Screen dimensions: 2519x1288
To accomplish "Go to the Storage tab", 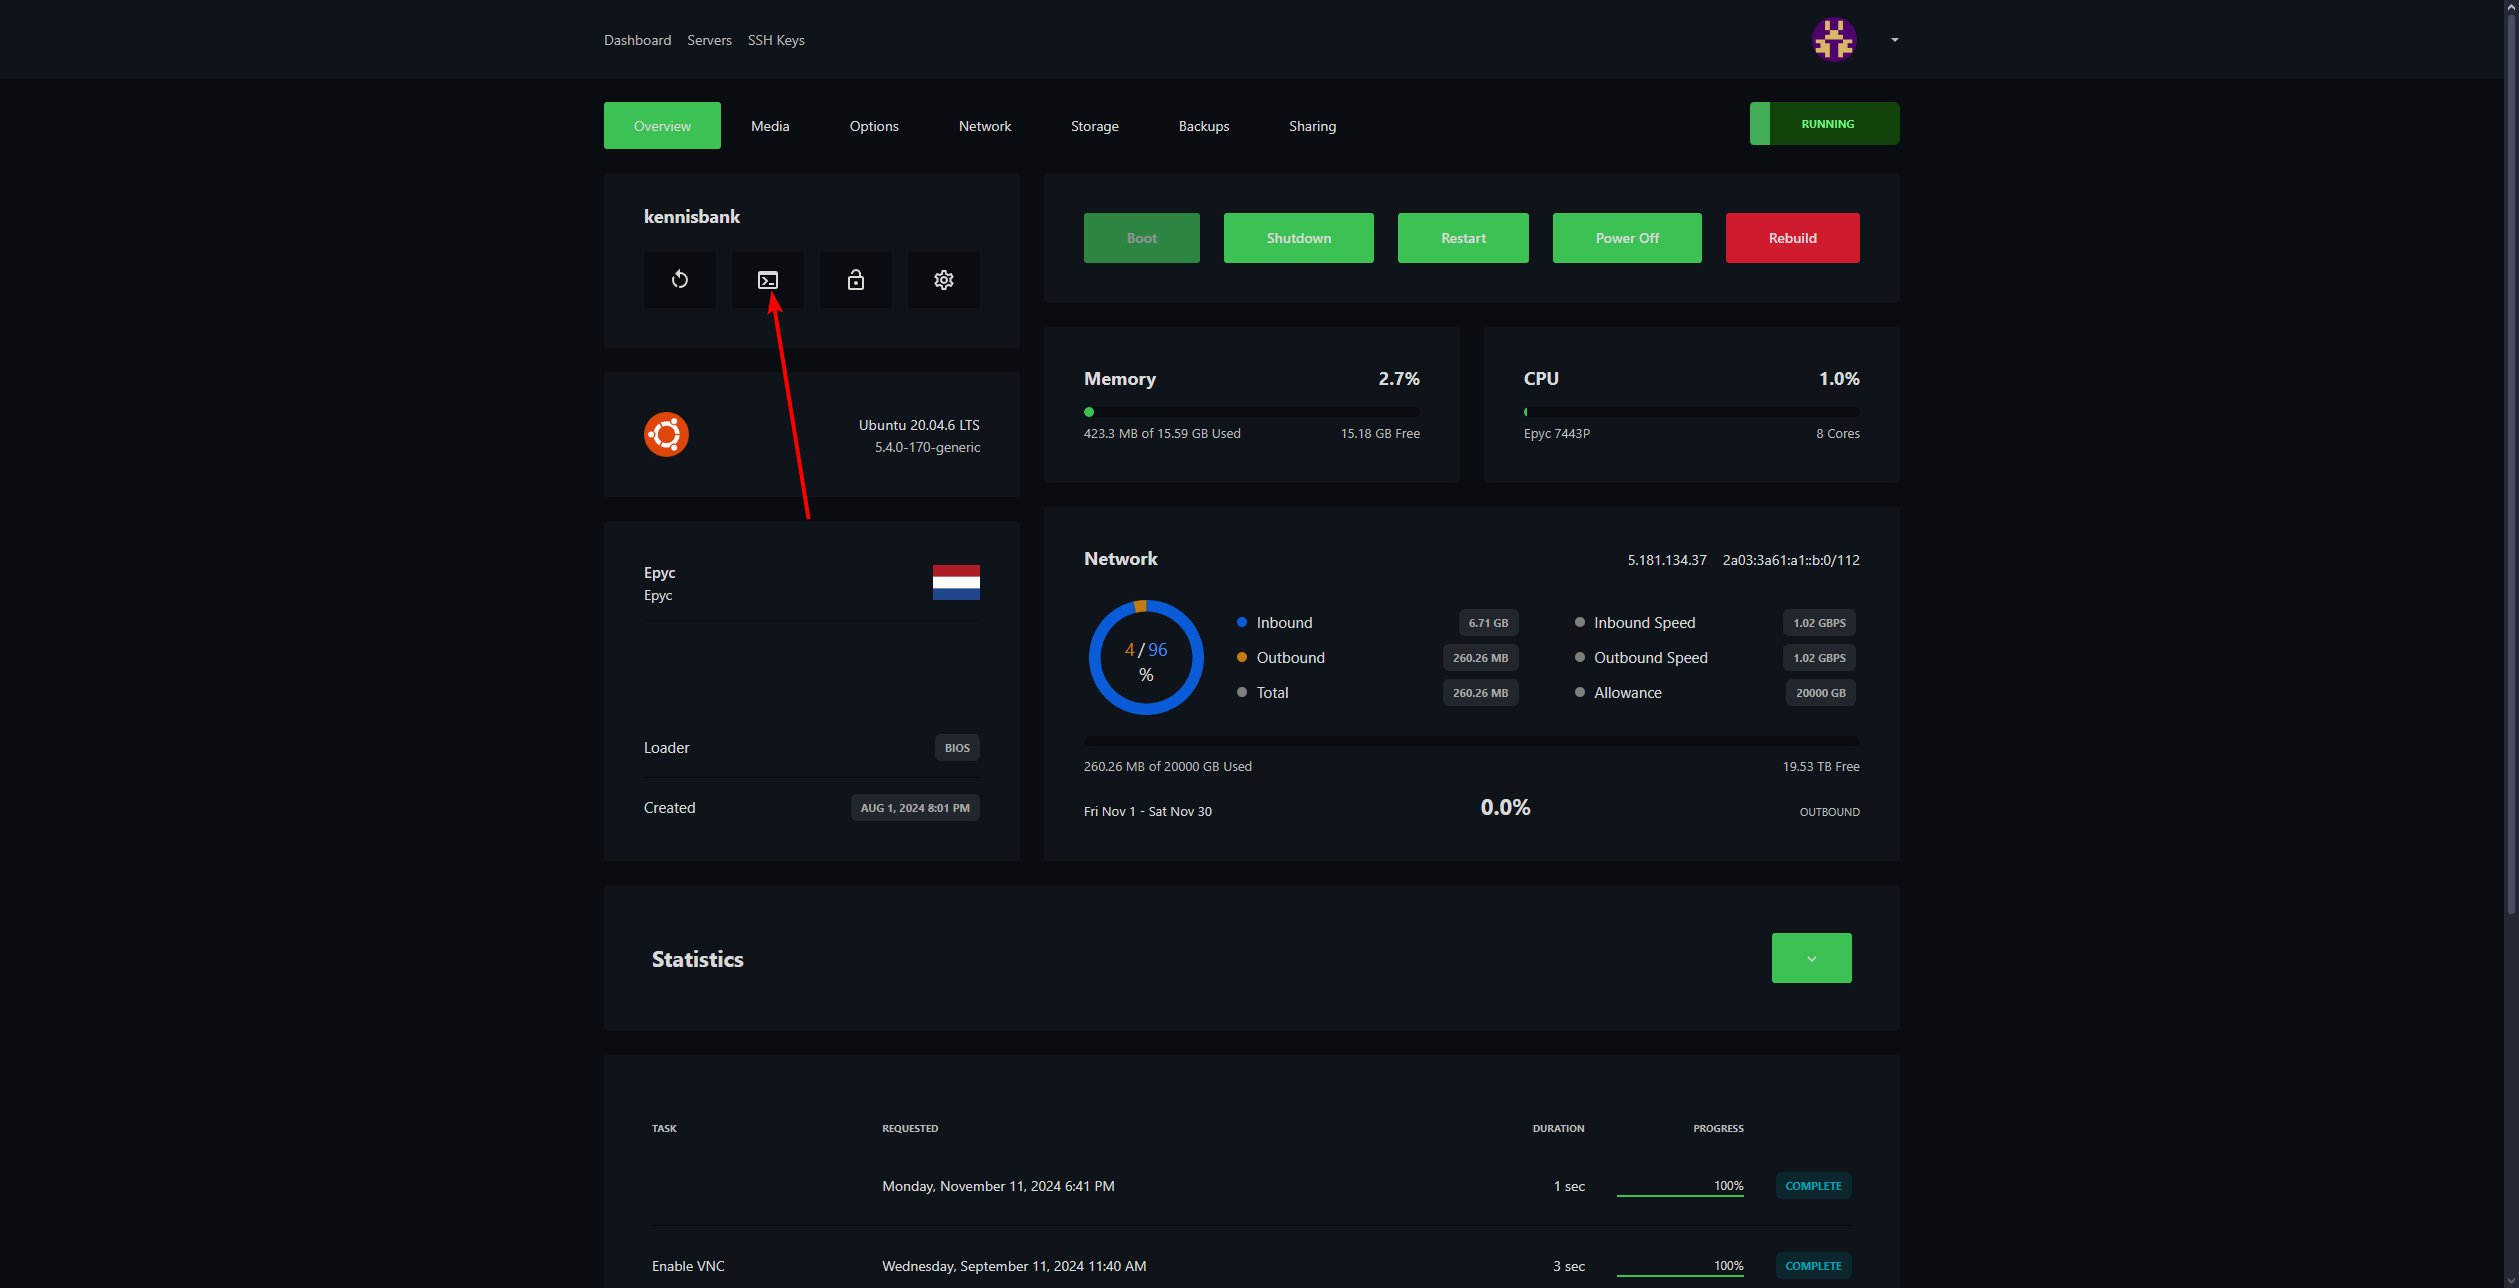I will (x=1094, y=126).
